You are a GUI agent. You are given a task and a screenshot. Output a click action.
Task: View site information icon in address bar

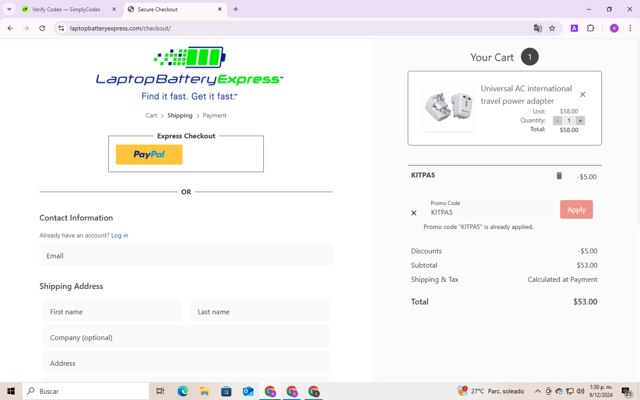point(61,28)
